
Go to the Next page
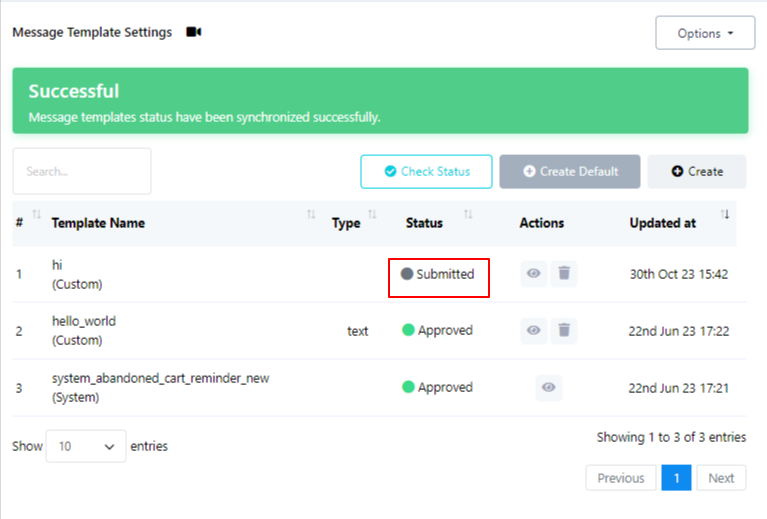point(721,478)
